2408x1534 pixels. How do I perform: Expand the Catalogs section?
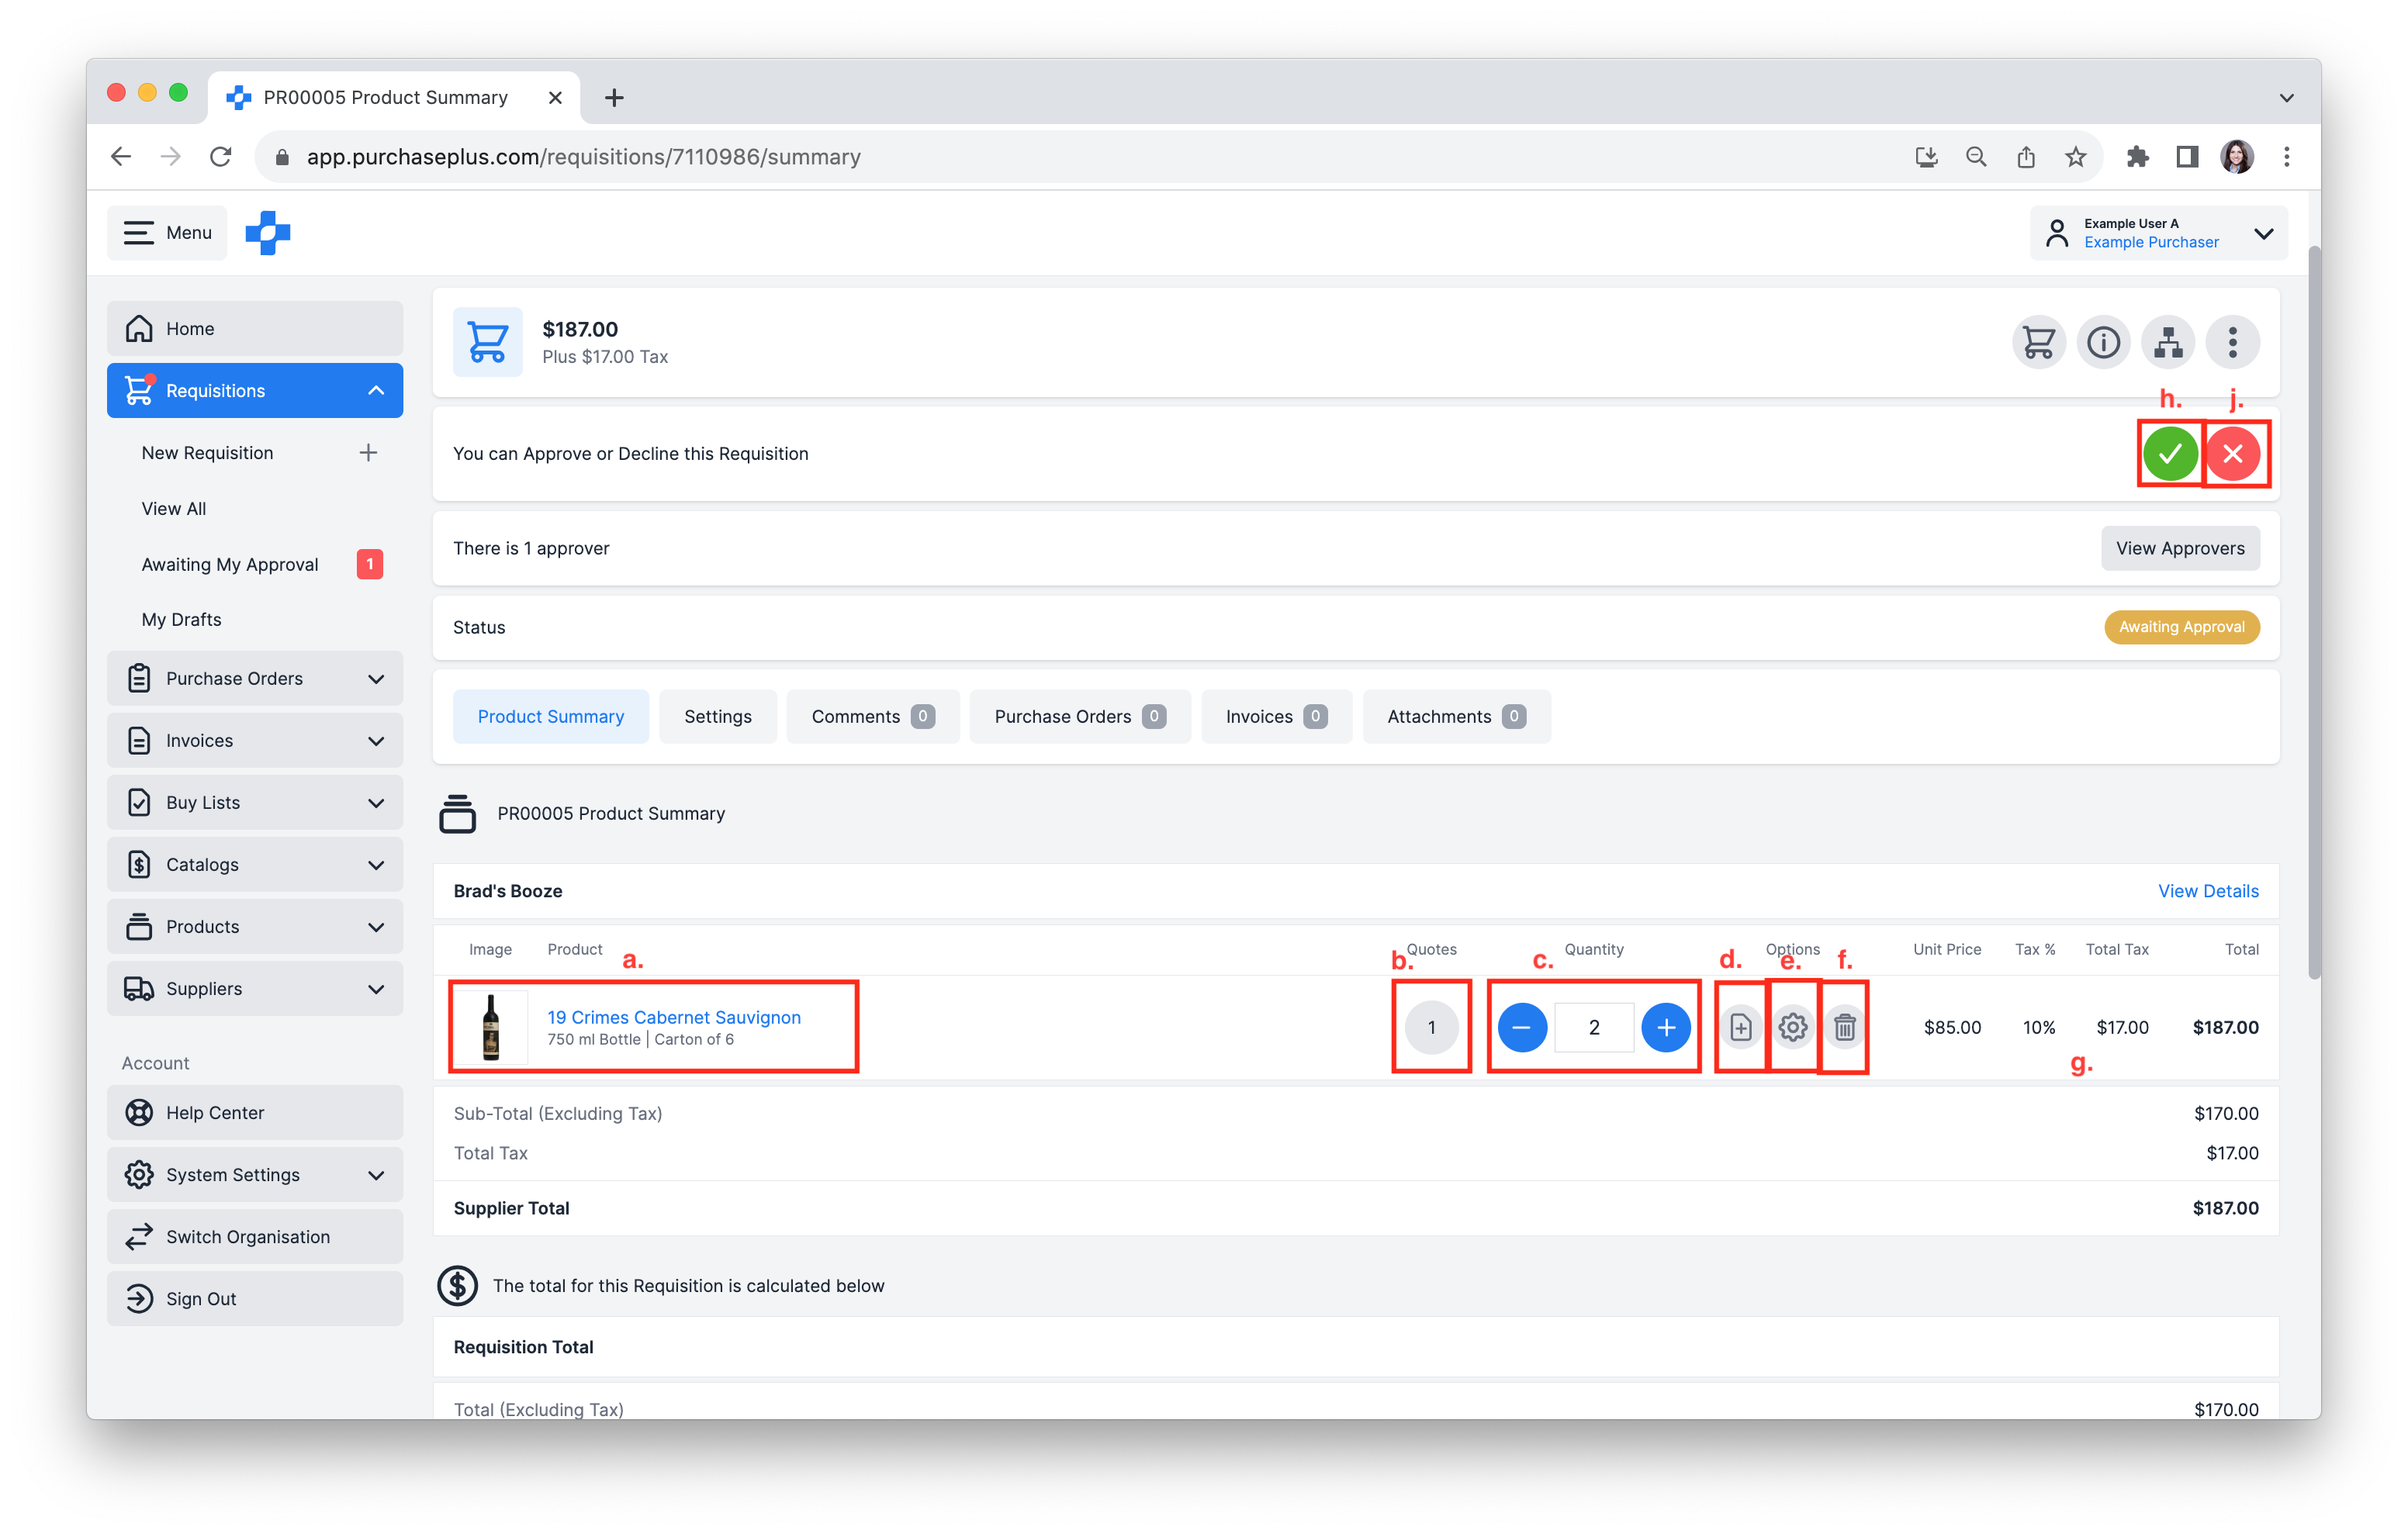click(255, 865)
